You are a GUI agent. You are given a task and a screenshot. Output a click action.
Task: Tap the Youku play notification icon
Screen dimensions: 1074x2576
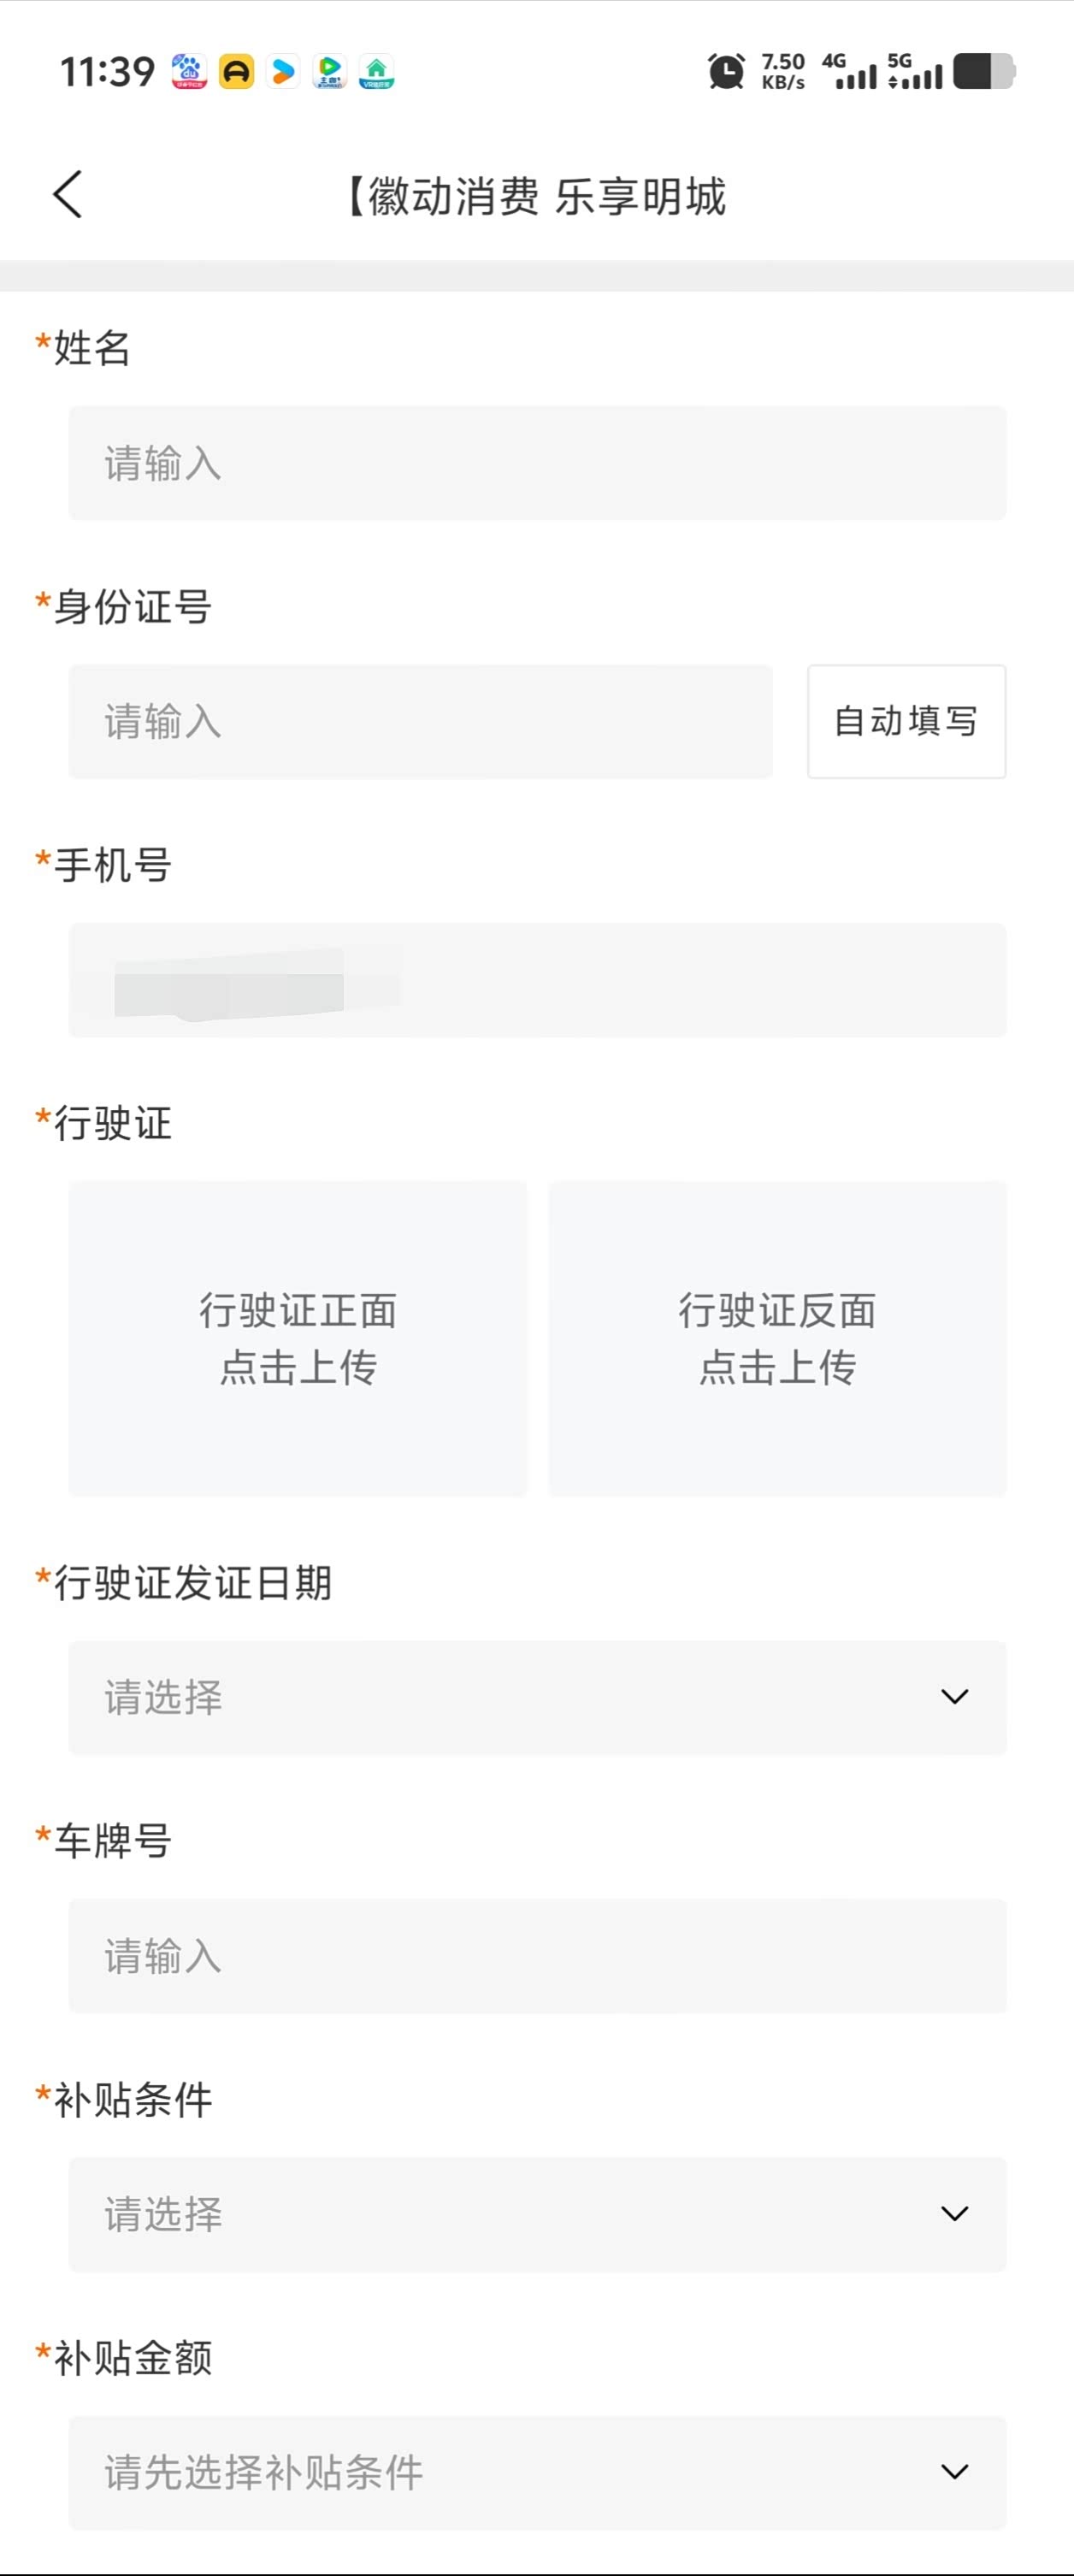(283, 71)
